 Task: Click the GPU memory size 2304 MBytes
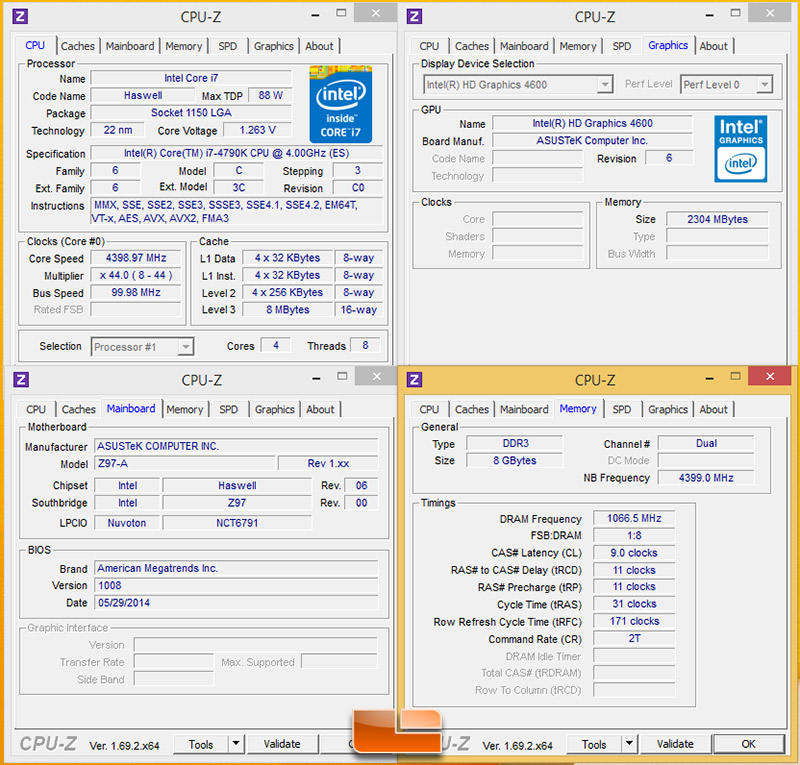coord(717,219)
